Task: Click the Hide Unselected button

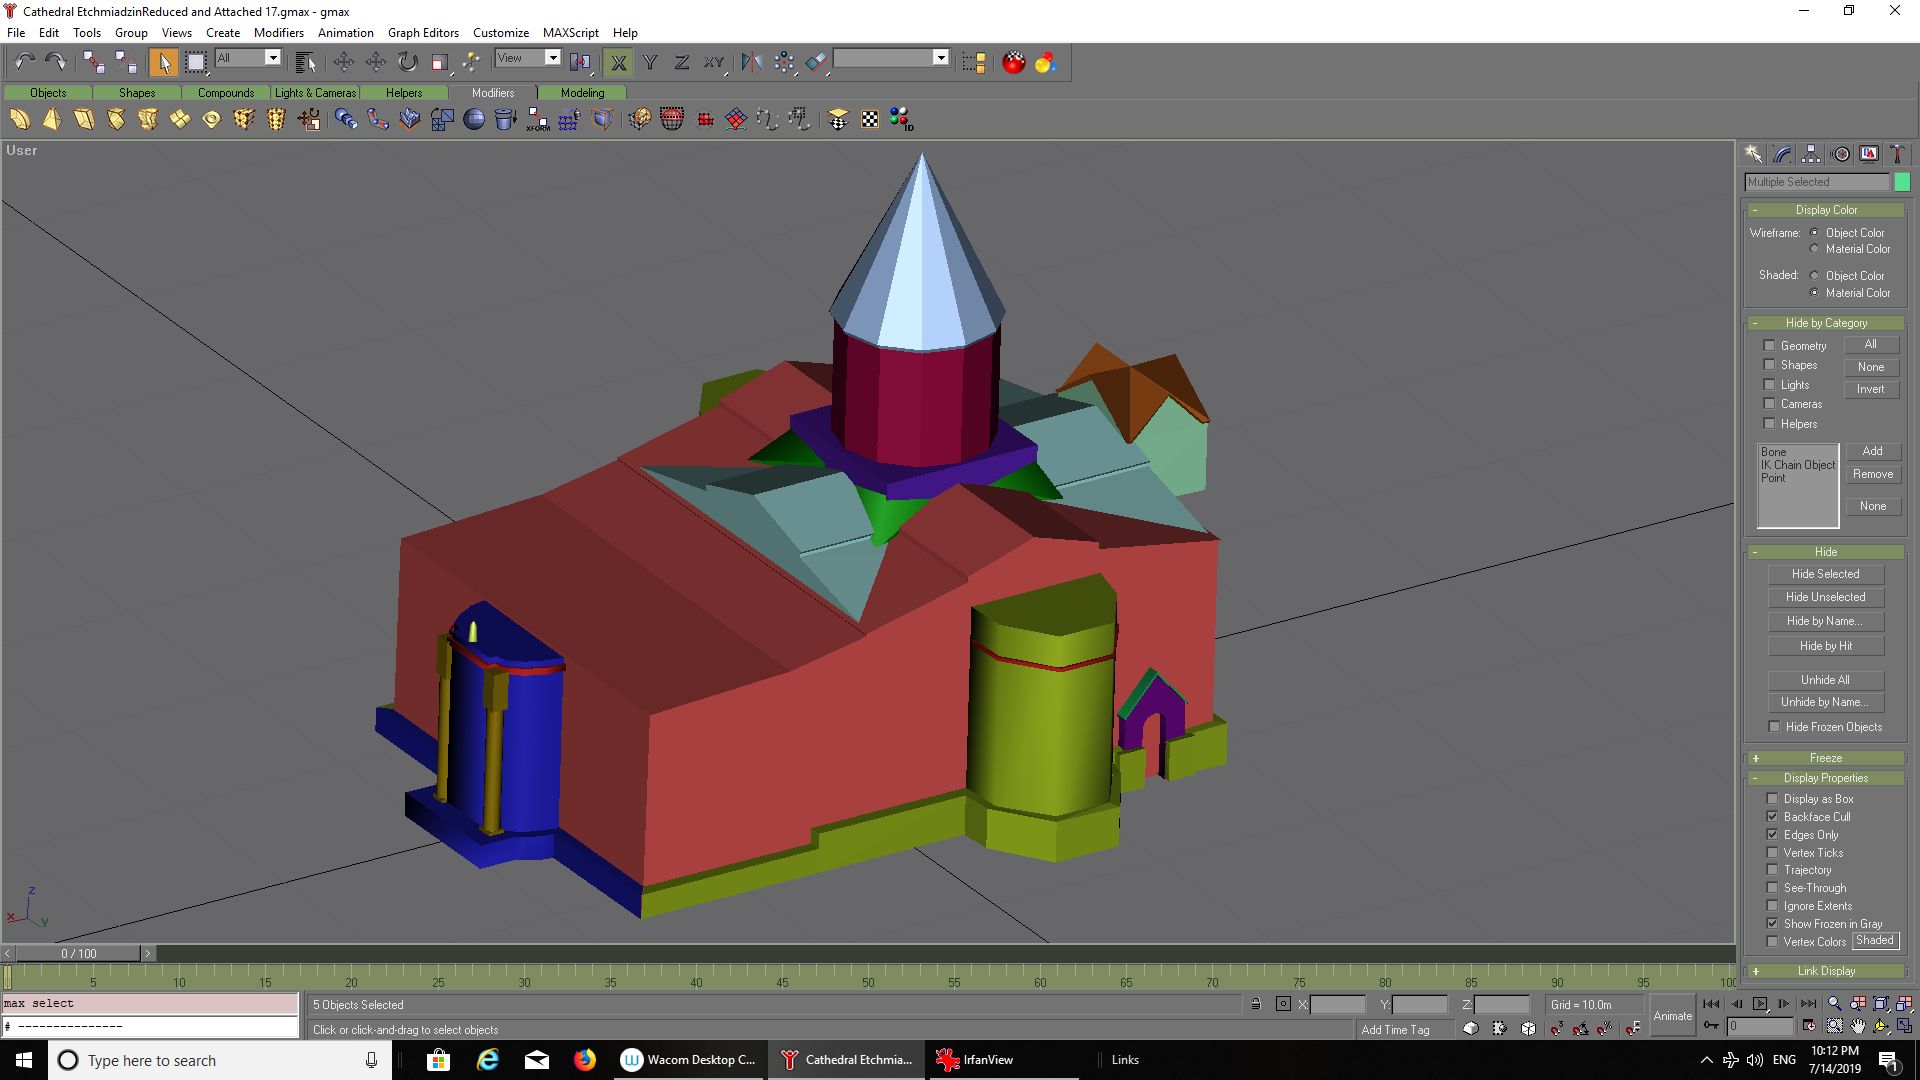Action: point(1825,597)
